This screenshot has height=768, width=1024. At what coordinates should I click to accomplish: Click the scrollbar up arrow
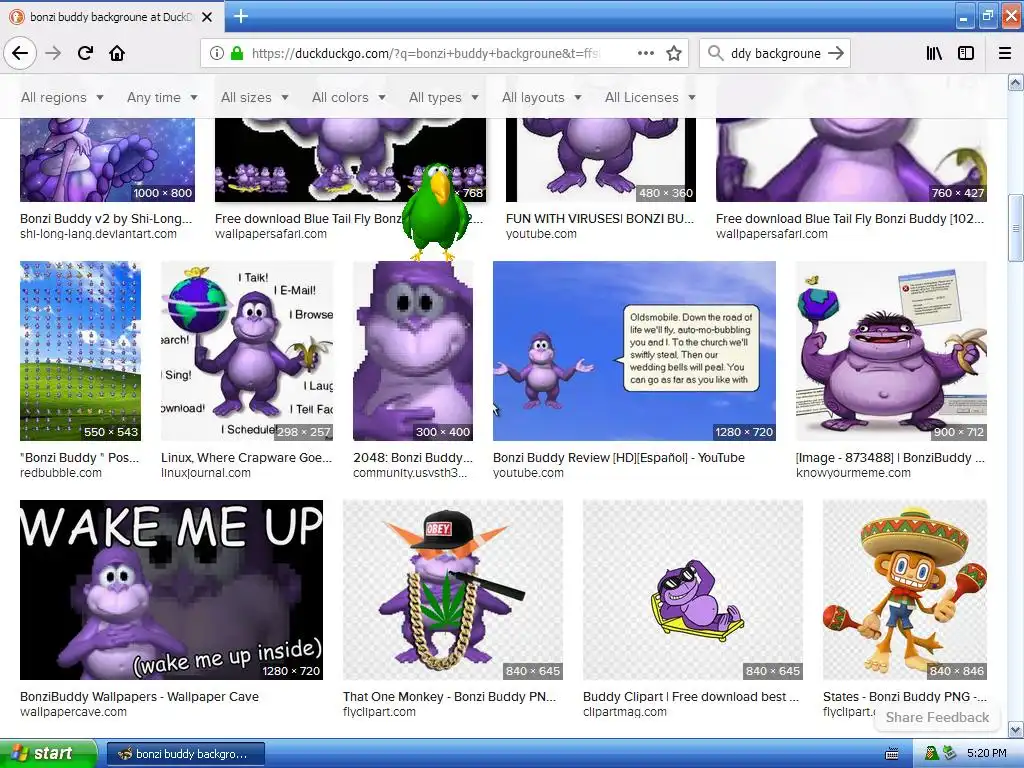point(1016,82)
